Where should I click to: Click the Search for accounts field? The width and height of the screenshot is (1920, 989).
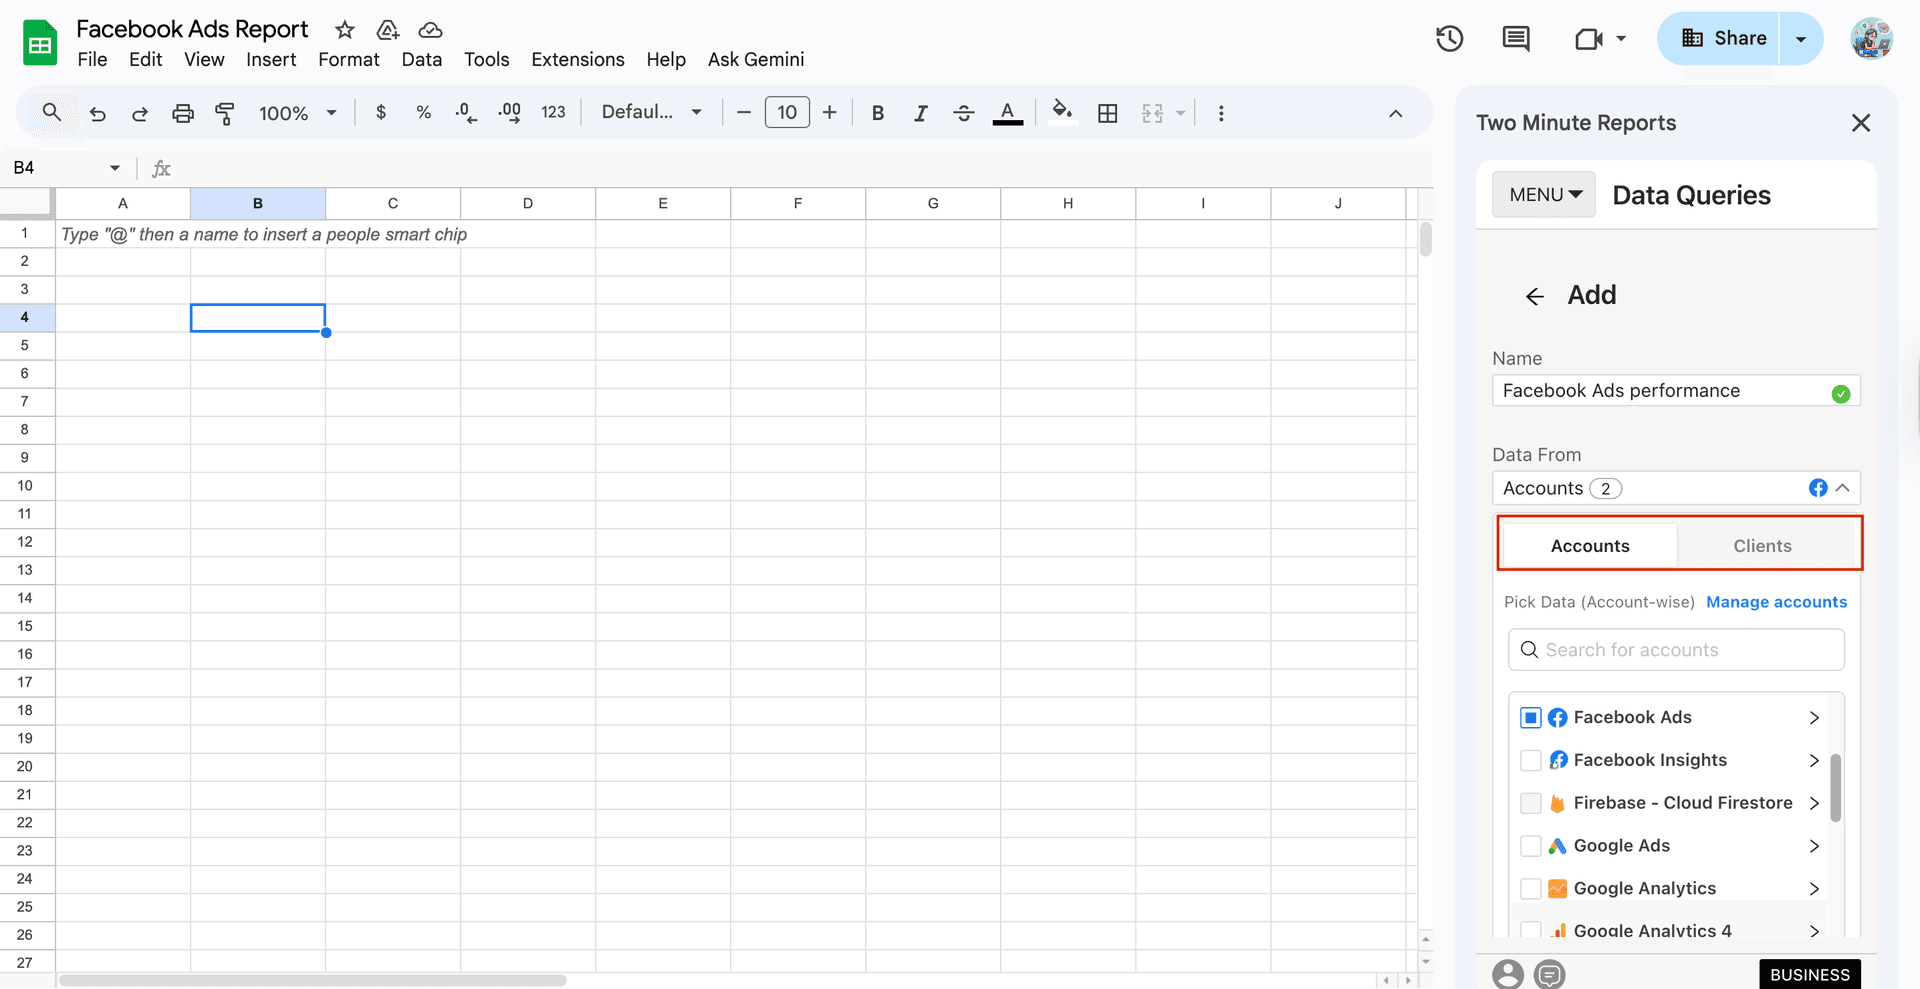click(1676, 649)
